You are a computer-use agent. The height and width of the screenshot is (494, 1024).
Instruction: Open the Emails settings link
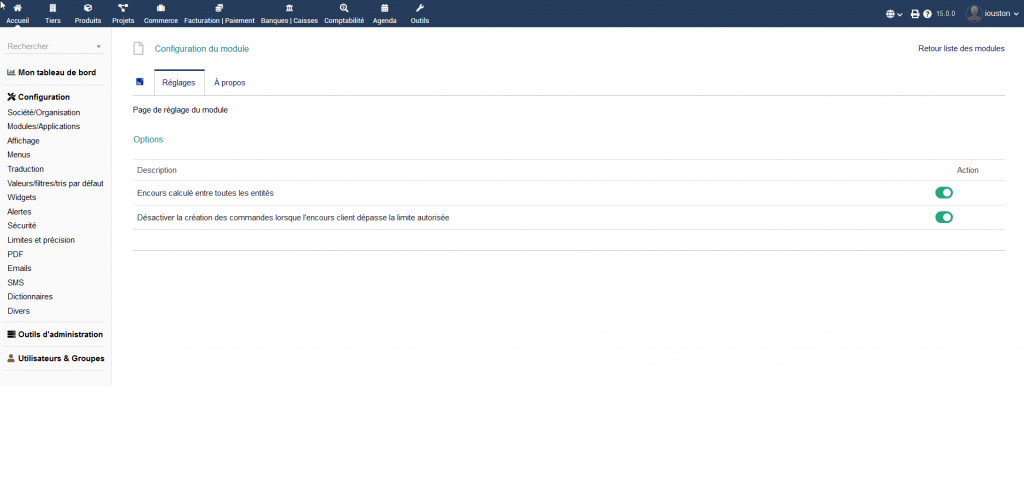[x=19, y=268]
